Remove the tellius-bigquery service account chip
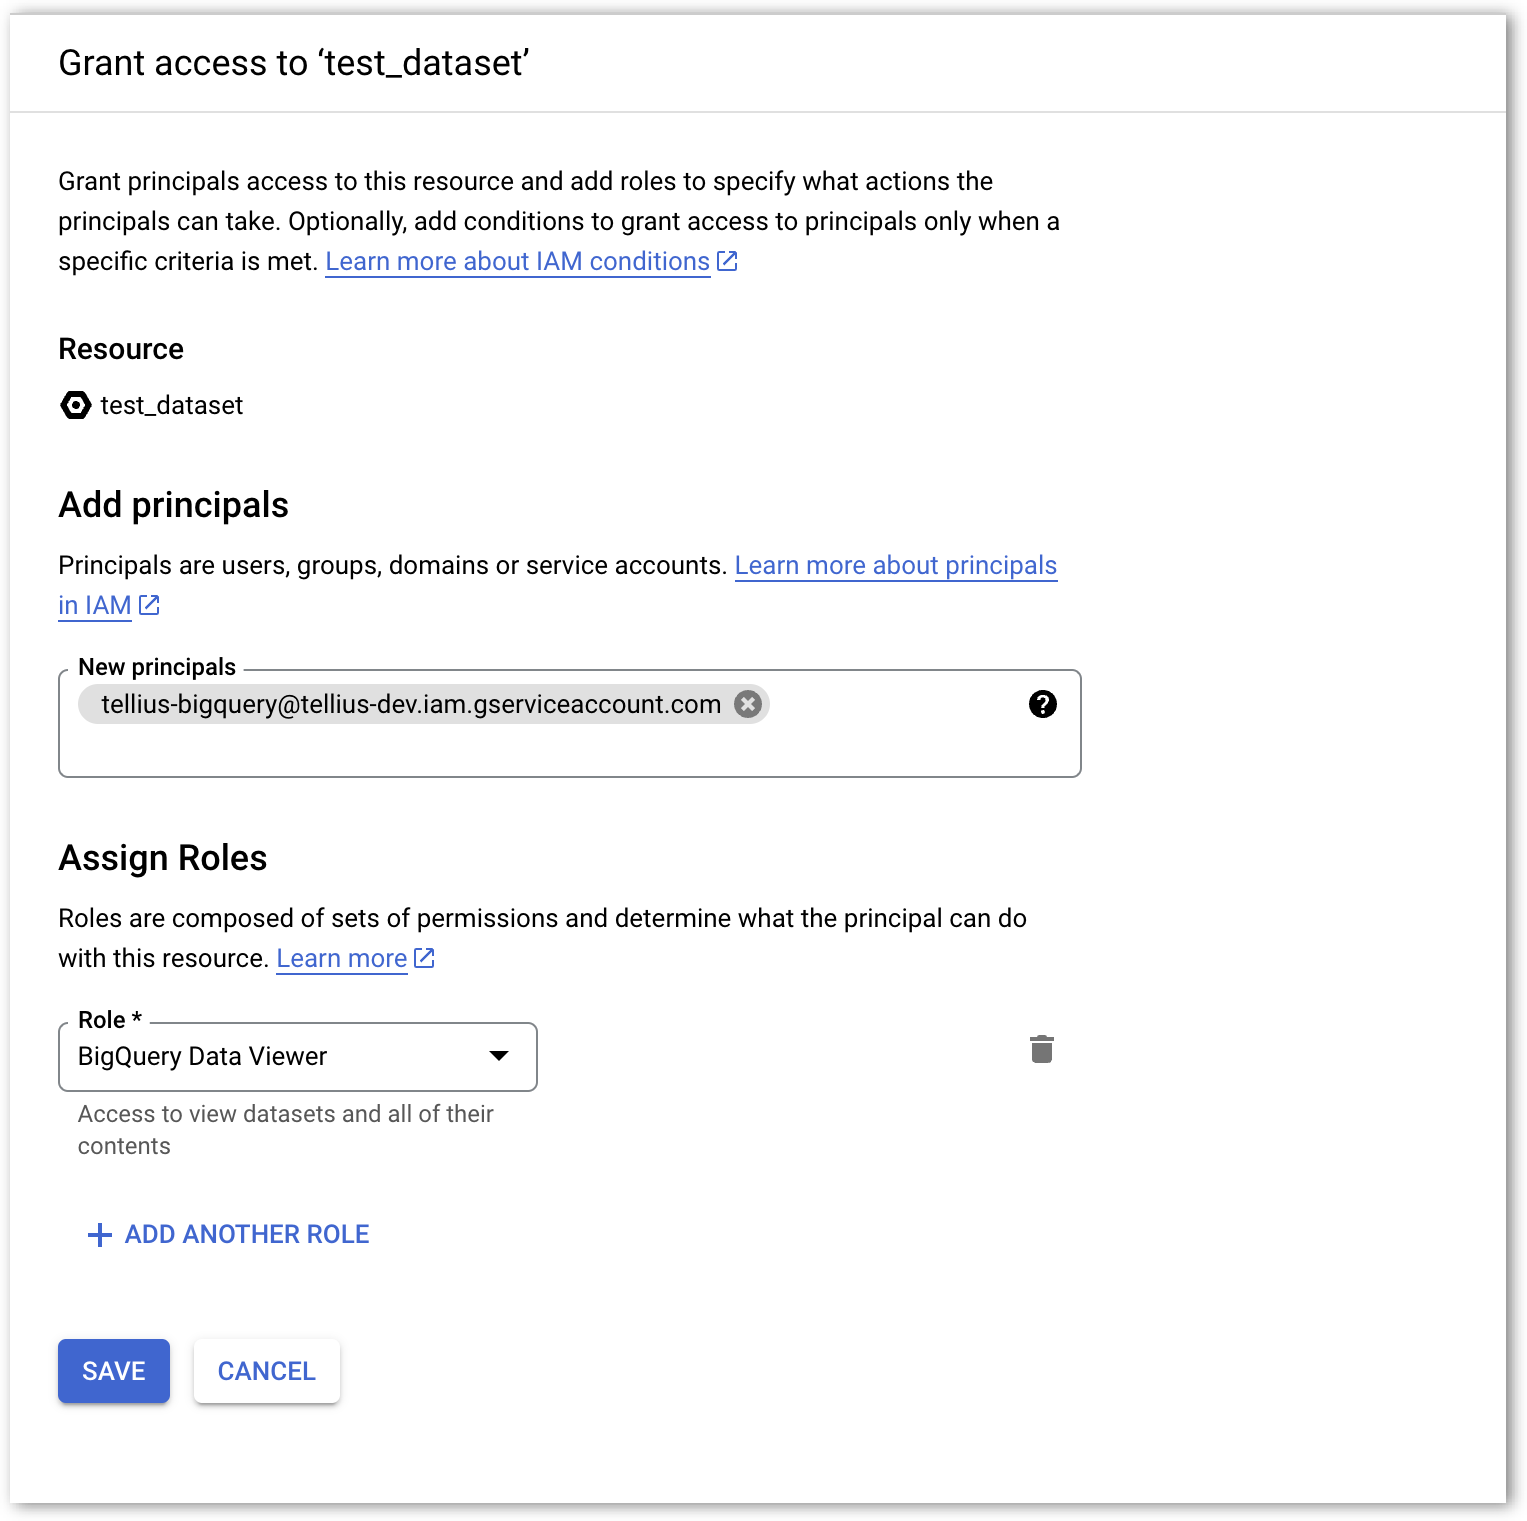The height and width of the screenshot is (1521, 1527). (748, 704)
